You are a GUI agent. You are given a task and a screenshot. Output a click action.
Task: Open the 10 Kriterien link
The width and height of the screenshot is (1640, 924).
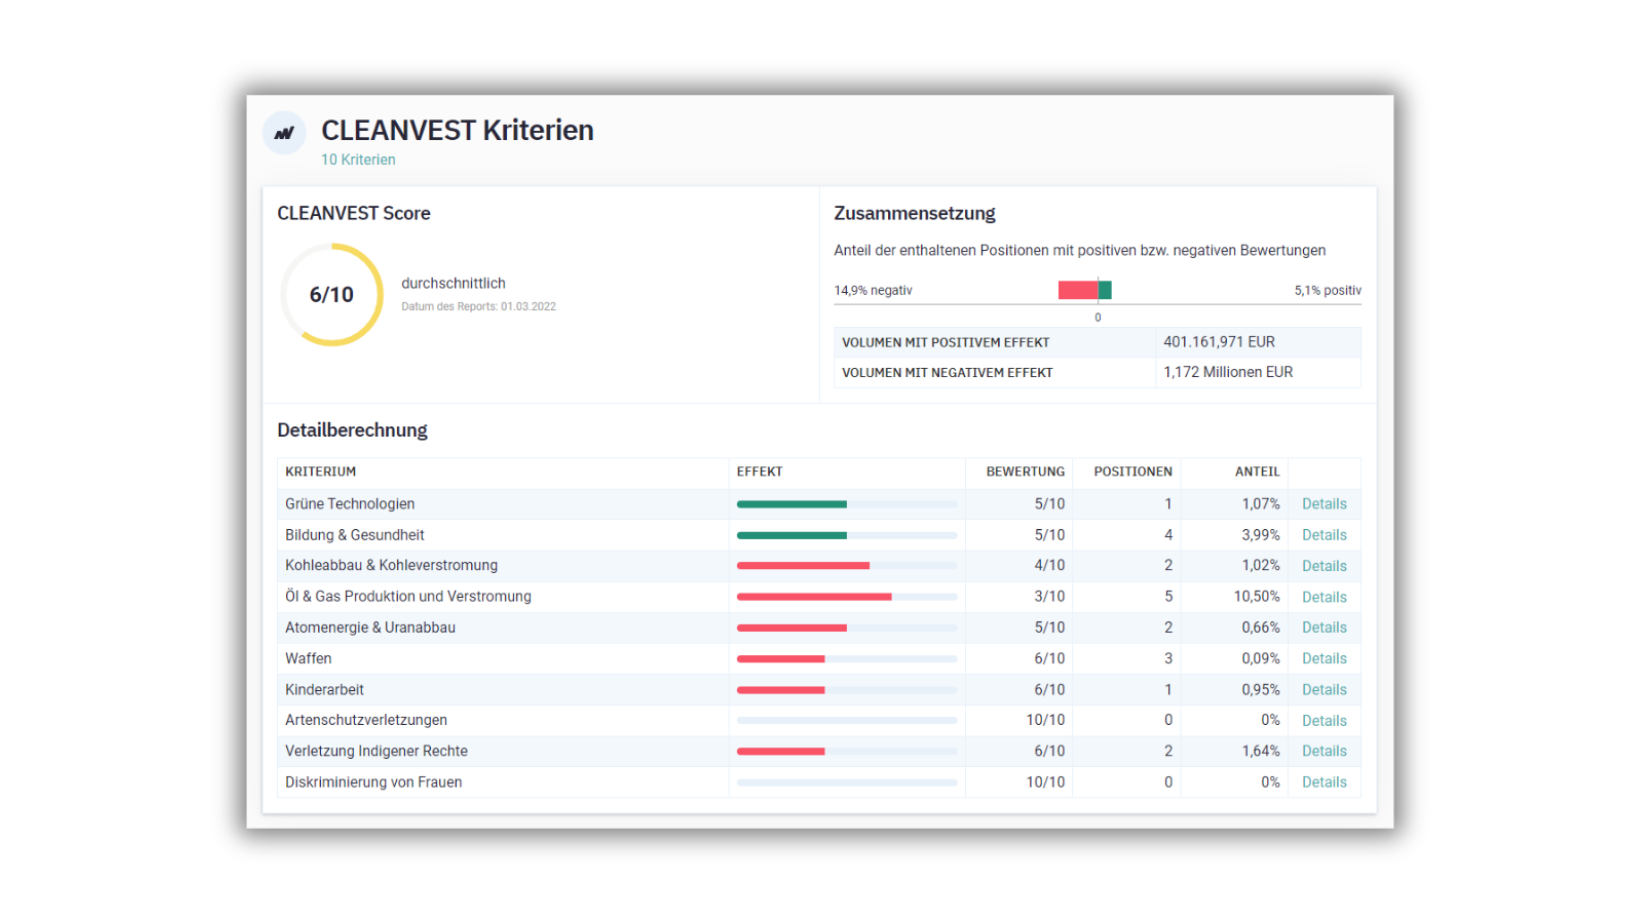point(358,160)
